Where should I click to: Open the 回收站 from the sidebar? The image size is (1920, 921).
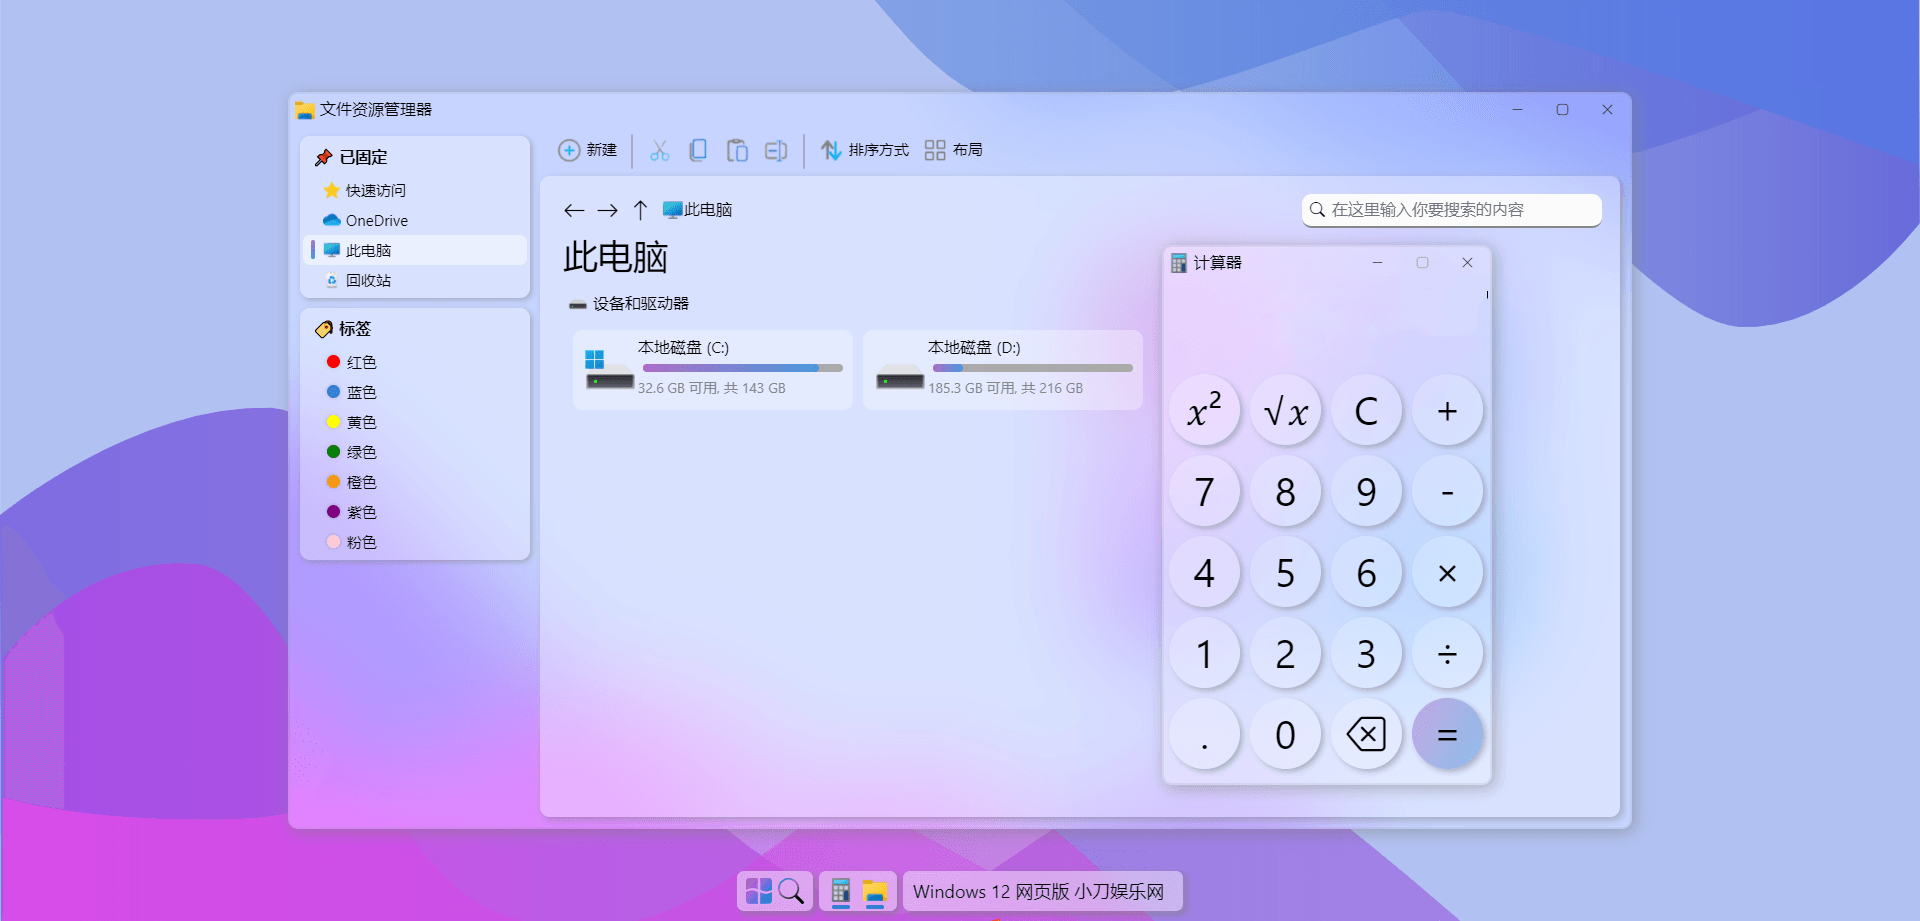[x=367, y=280]
